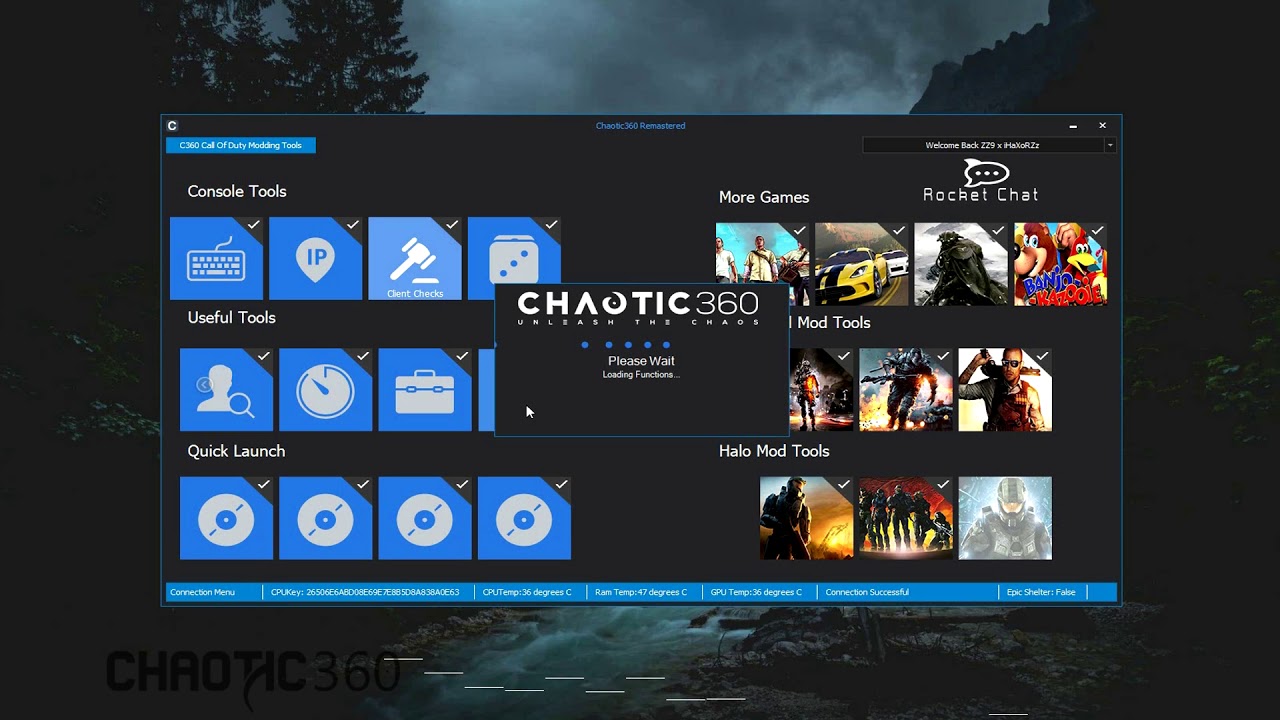Image resolution: width=1280 pixels, height=720 pixels.
Task: Click the Quick Launch section heading
Action: (x=236, y=451)
